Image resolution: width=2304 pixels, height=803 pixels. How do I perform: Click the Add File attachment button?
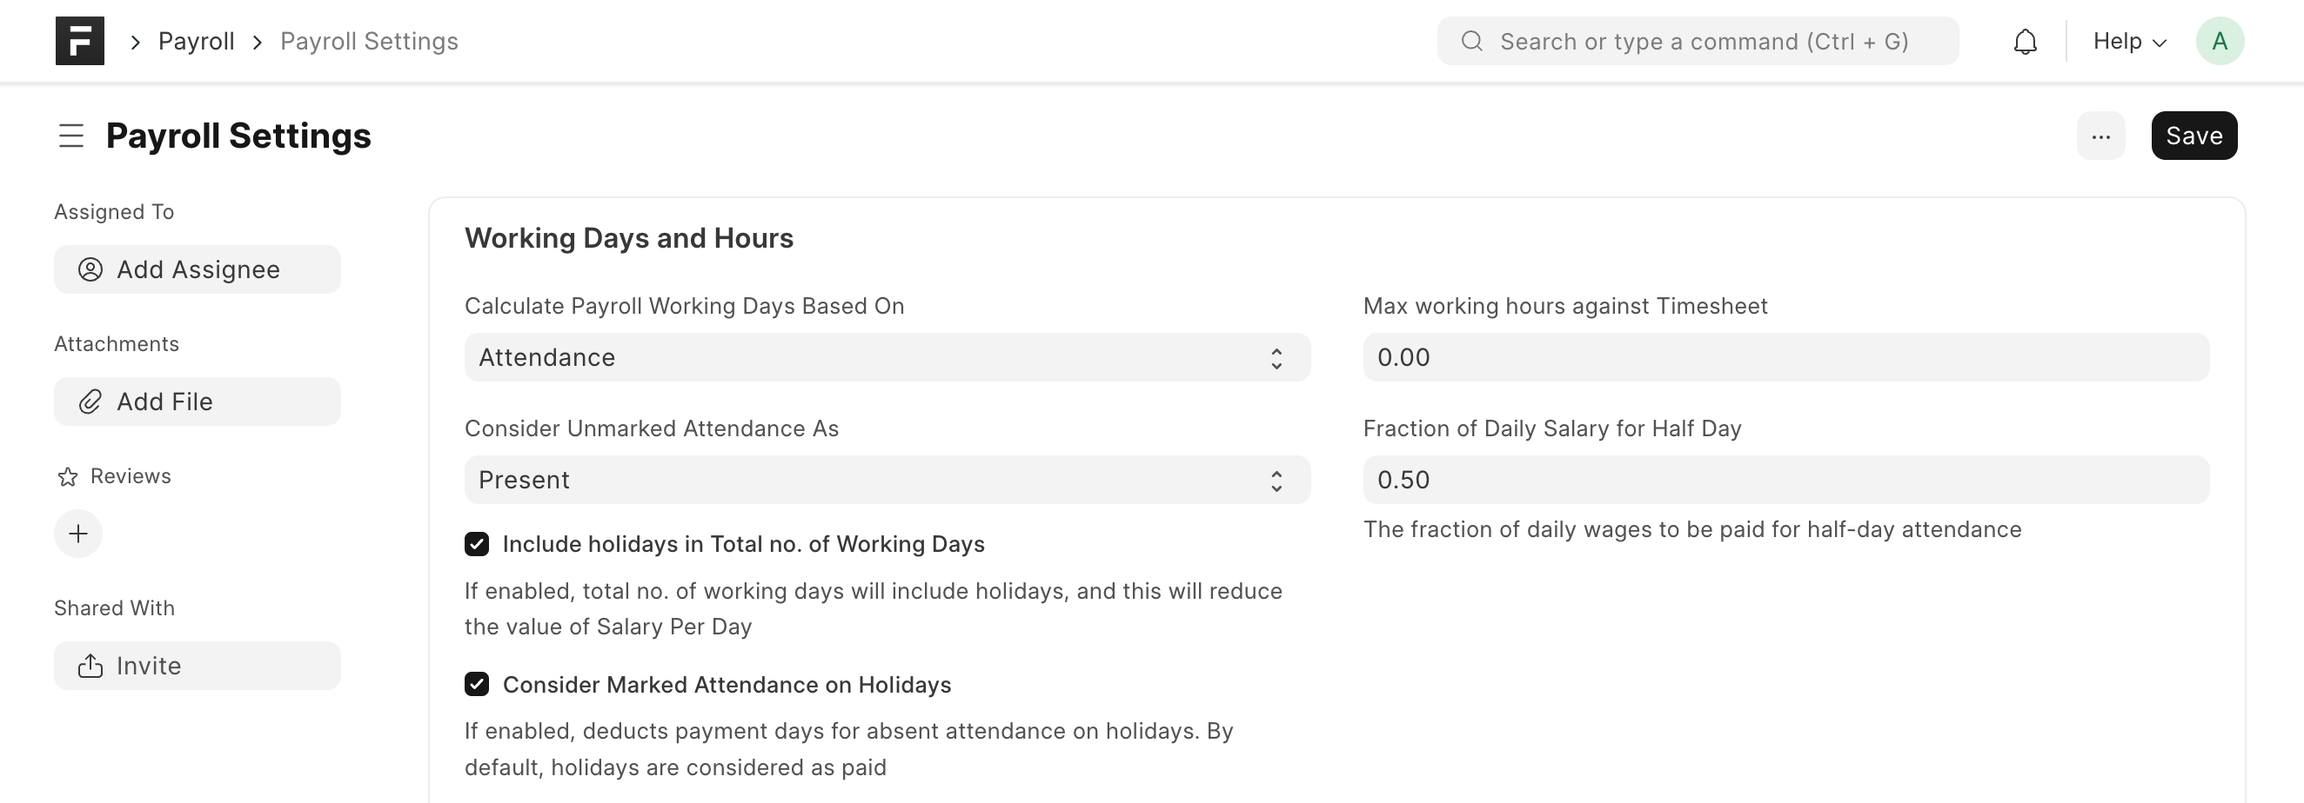[197, 402]
